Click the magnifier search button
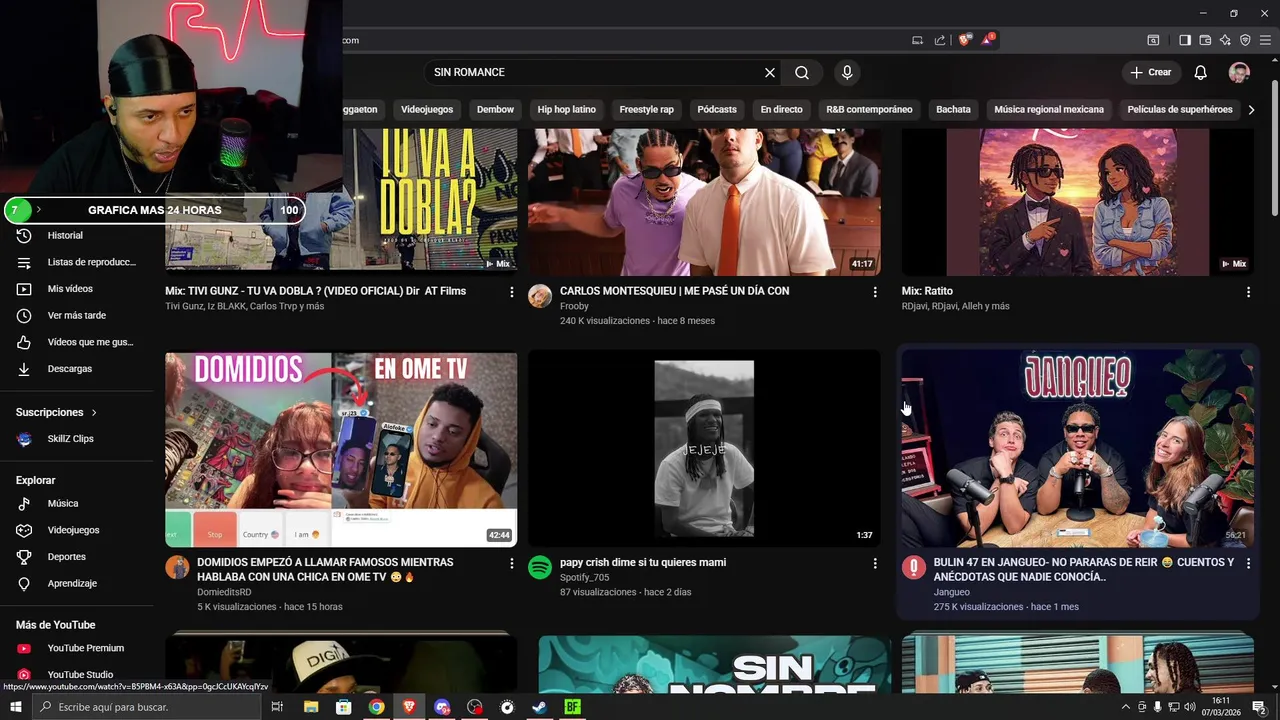Image resolution: width=1280 pixels, height=720 pixels. (802, 73)
